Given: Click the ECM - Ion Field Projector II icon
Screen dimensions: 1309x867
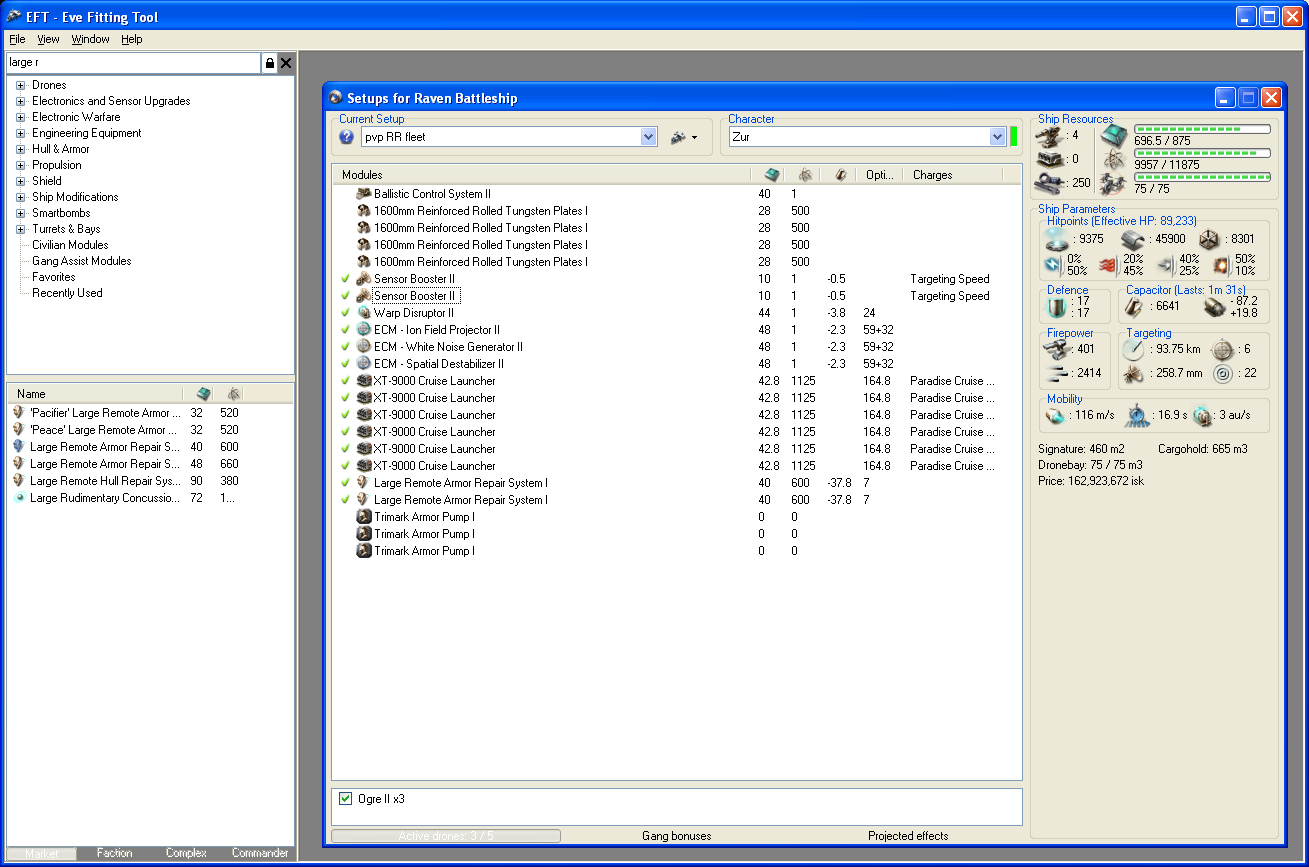Looking at the screenshot, I should coord(364,330).
